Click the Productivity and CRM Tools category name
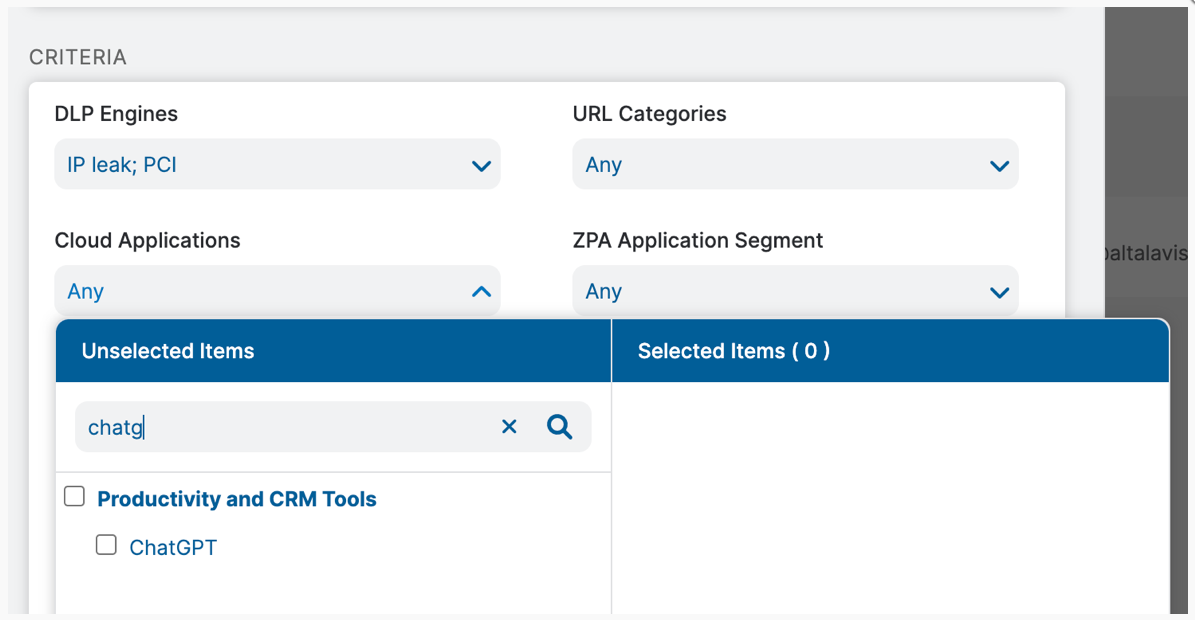 237,499
